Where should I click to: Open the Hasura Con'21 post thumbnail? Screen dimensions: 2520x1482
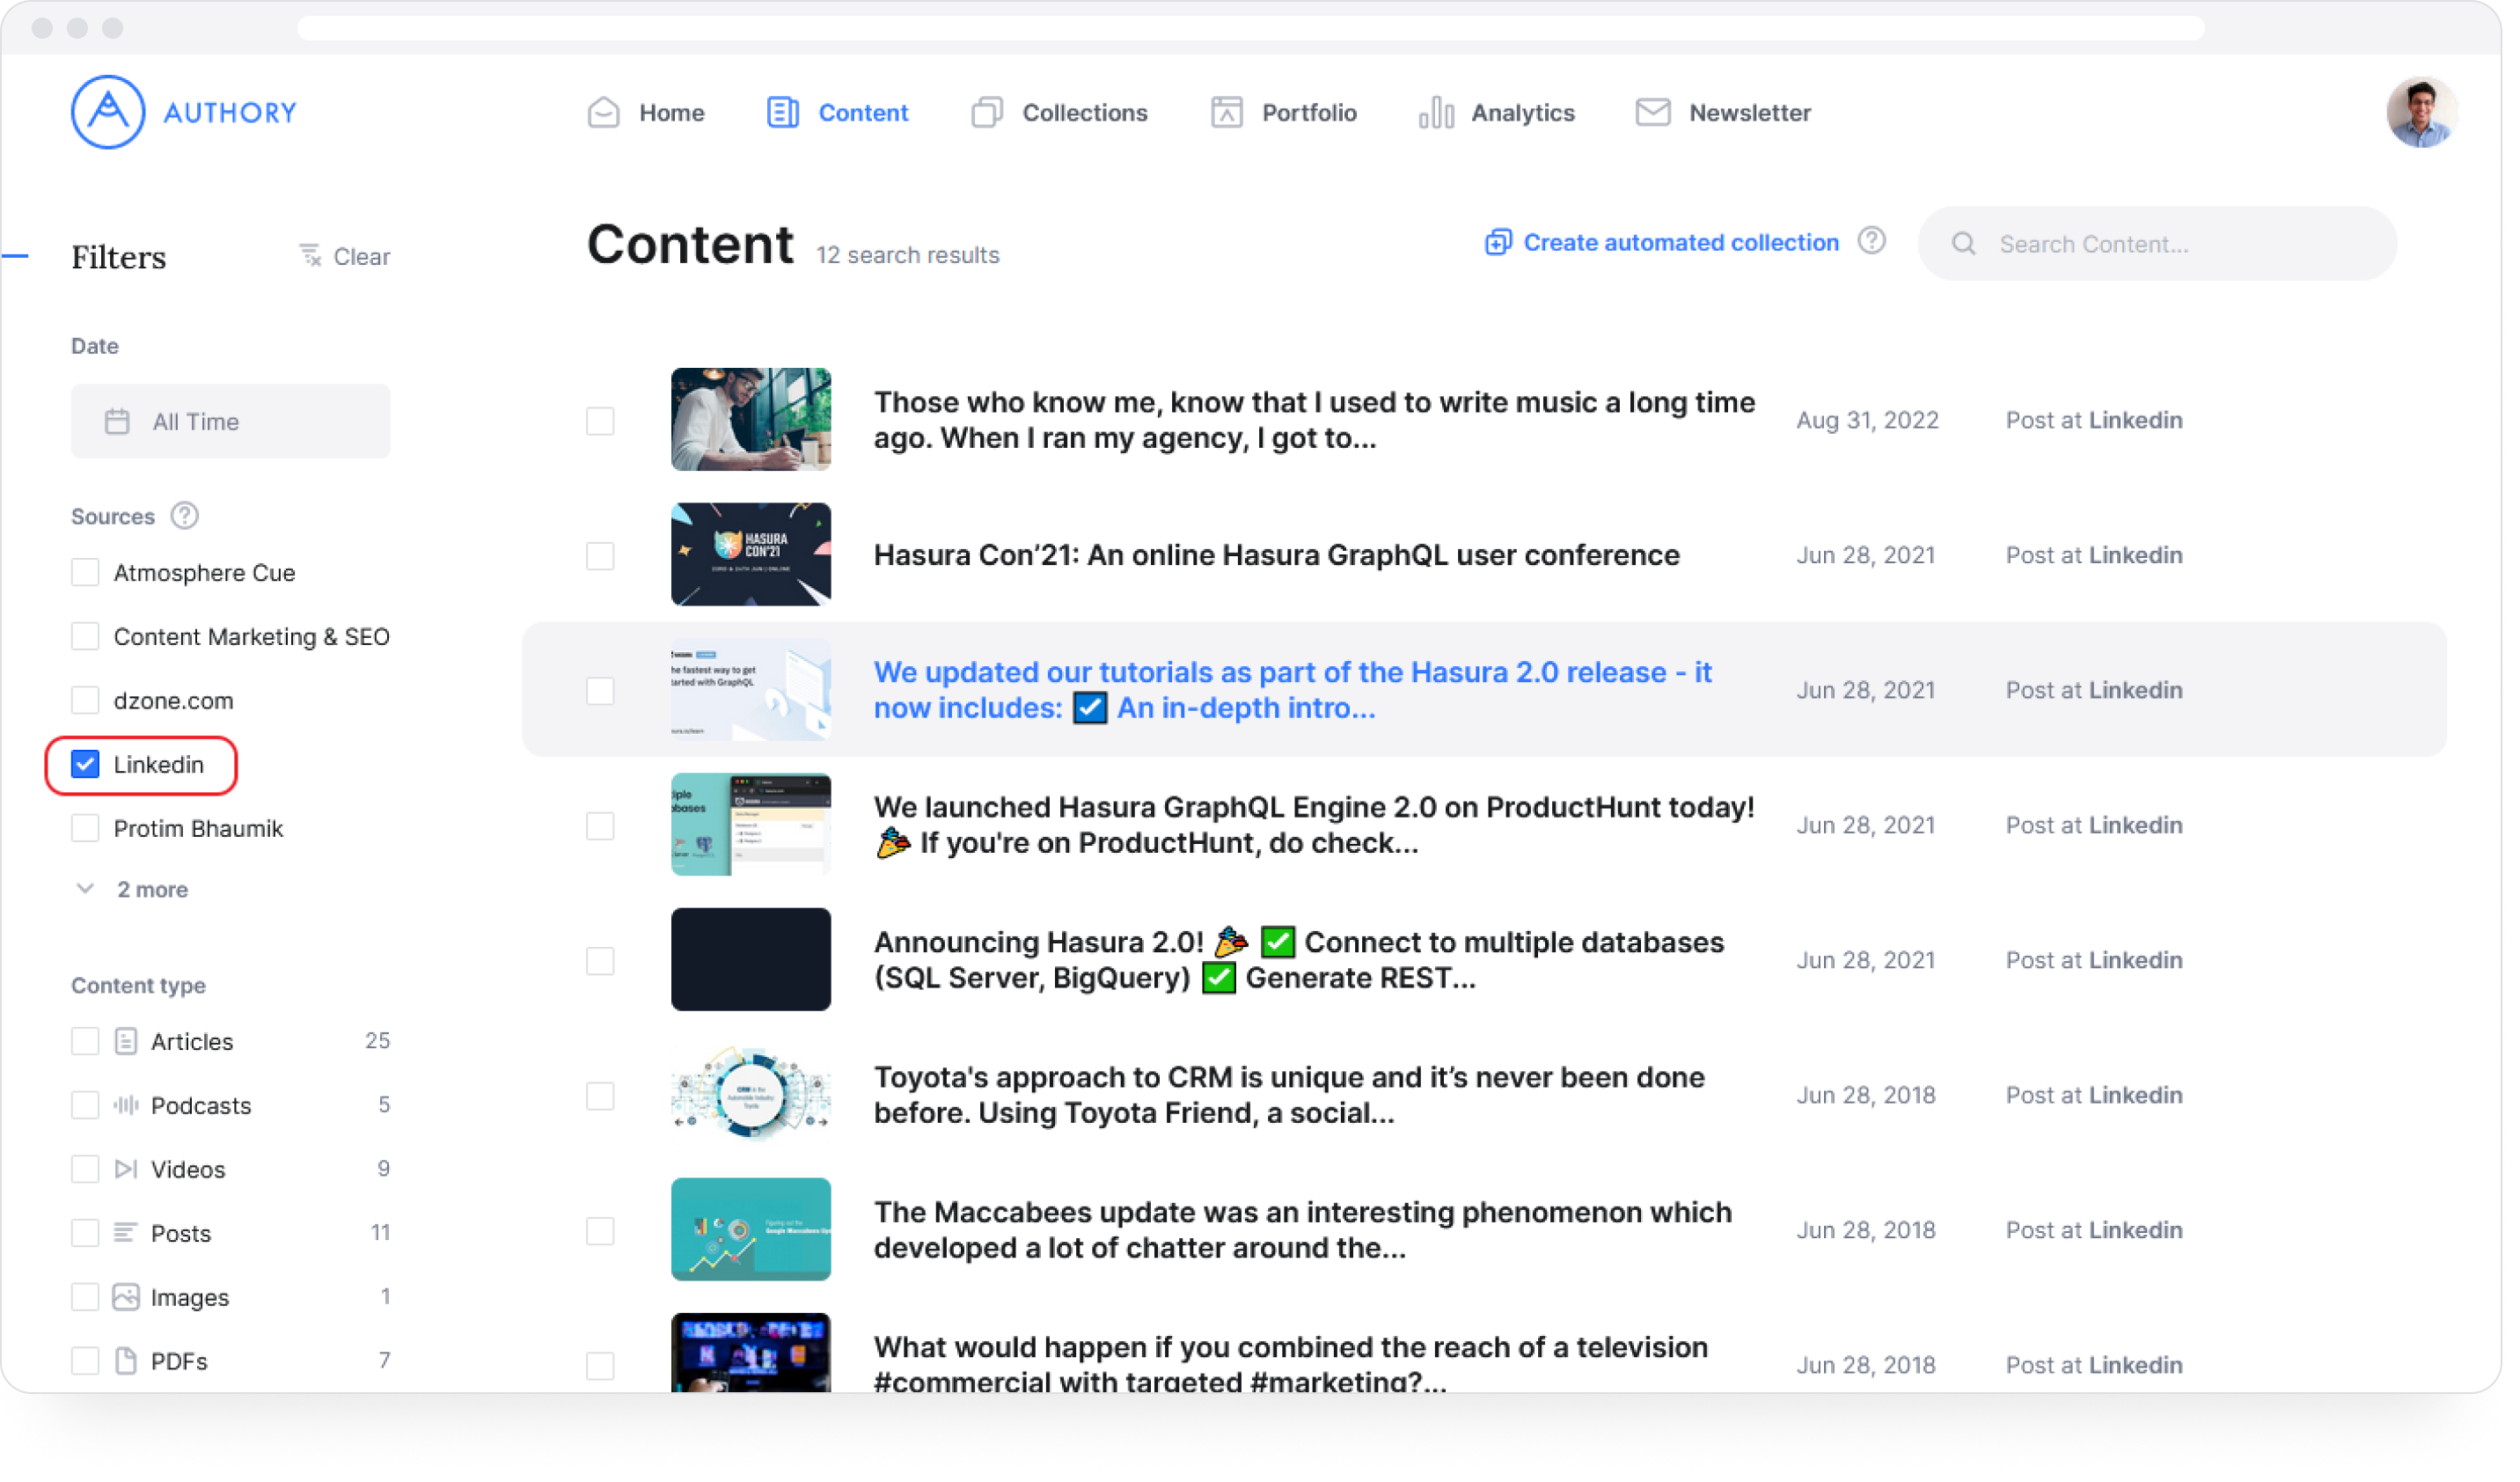[751, 555]
